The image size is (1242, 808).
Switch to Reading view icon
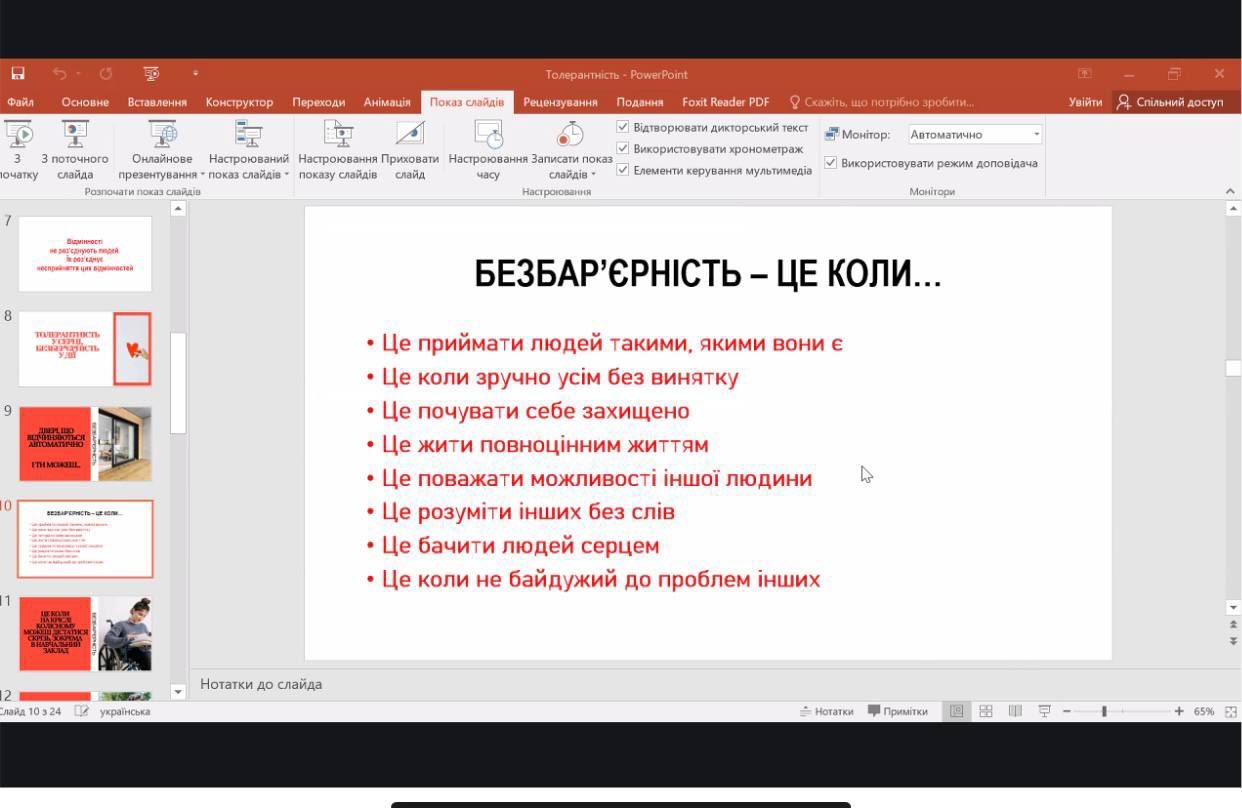pyautogui.click(x=1015, y=711)
